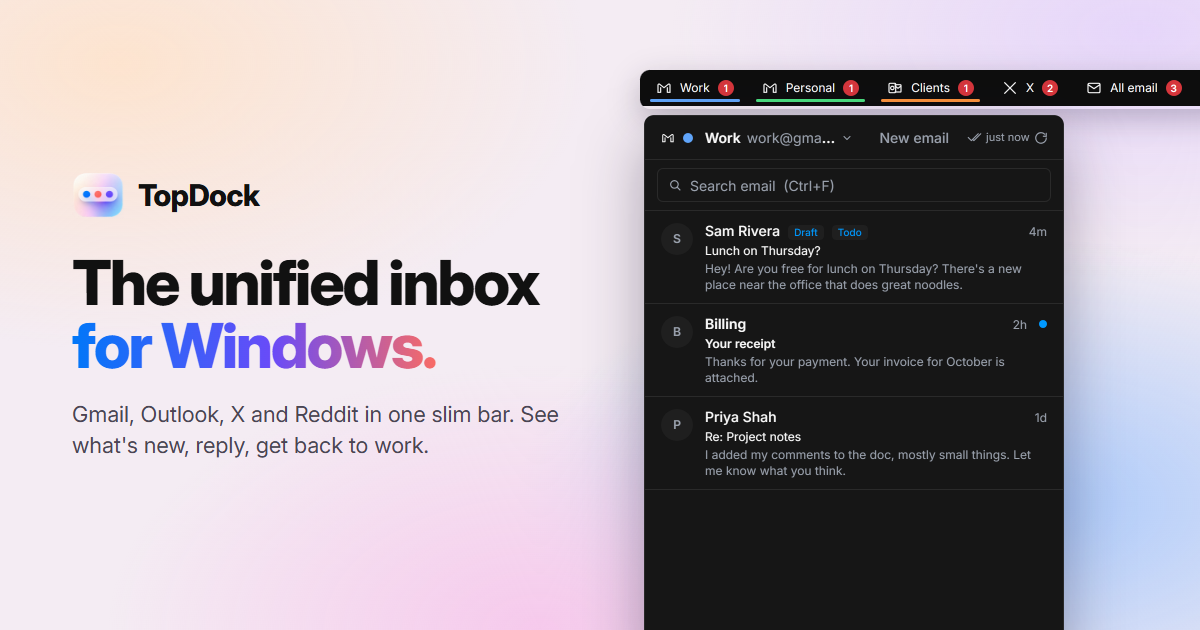Click Sam Rivera's avatar circle
Viewport: 1200px width, 630px height.
677,239
